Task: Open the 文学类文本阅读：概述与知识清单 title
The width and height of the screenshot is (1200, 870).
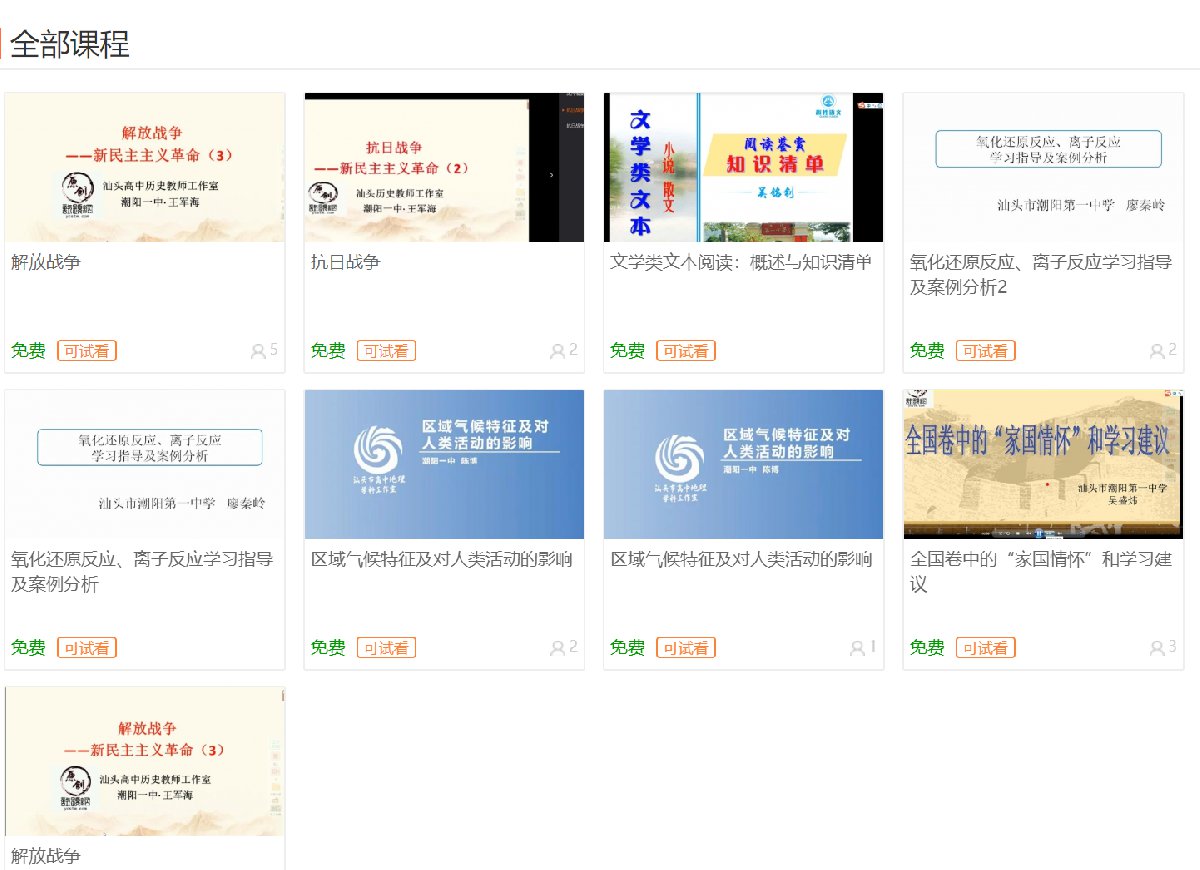Action: click(x=741, y=262)
